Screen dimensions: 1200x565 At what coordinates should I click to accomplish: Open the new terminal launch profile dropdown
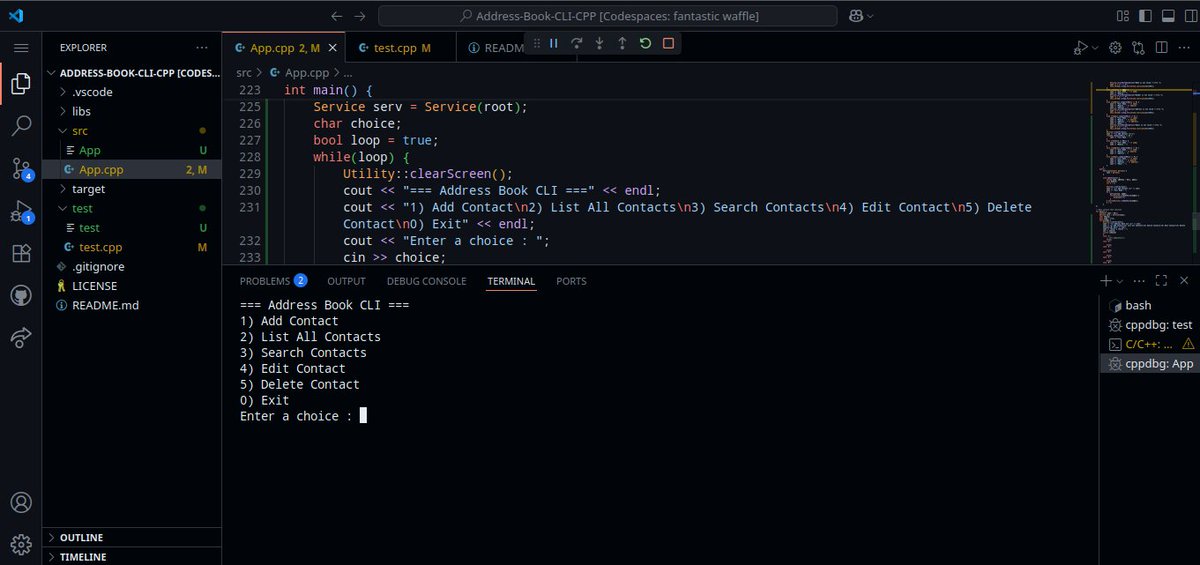(x=1119, y=281)
